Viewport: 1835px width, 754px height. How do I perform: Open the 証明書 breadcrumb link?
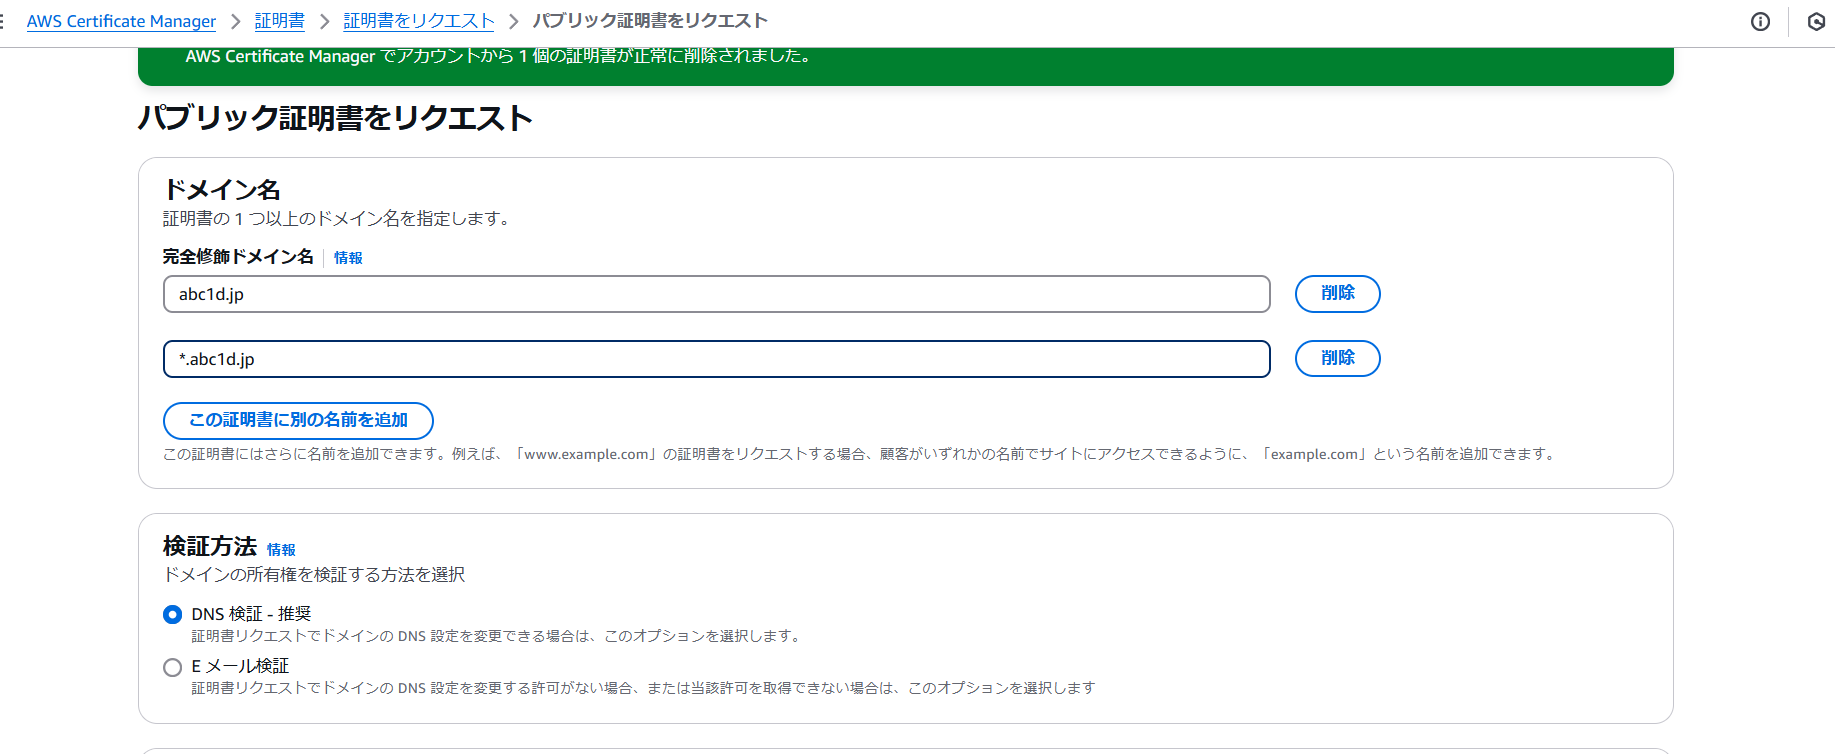click(280, 21)
